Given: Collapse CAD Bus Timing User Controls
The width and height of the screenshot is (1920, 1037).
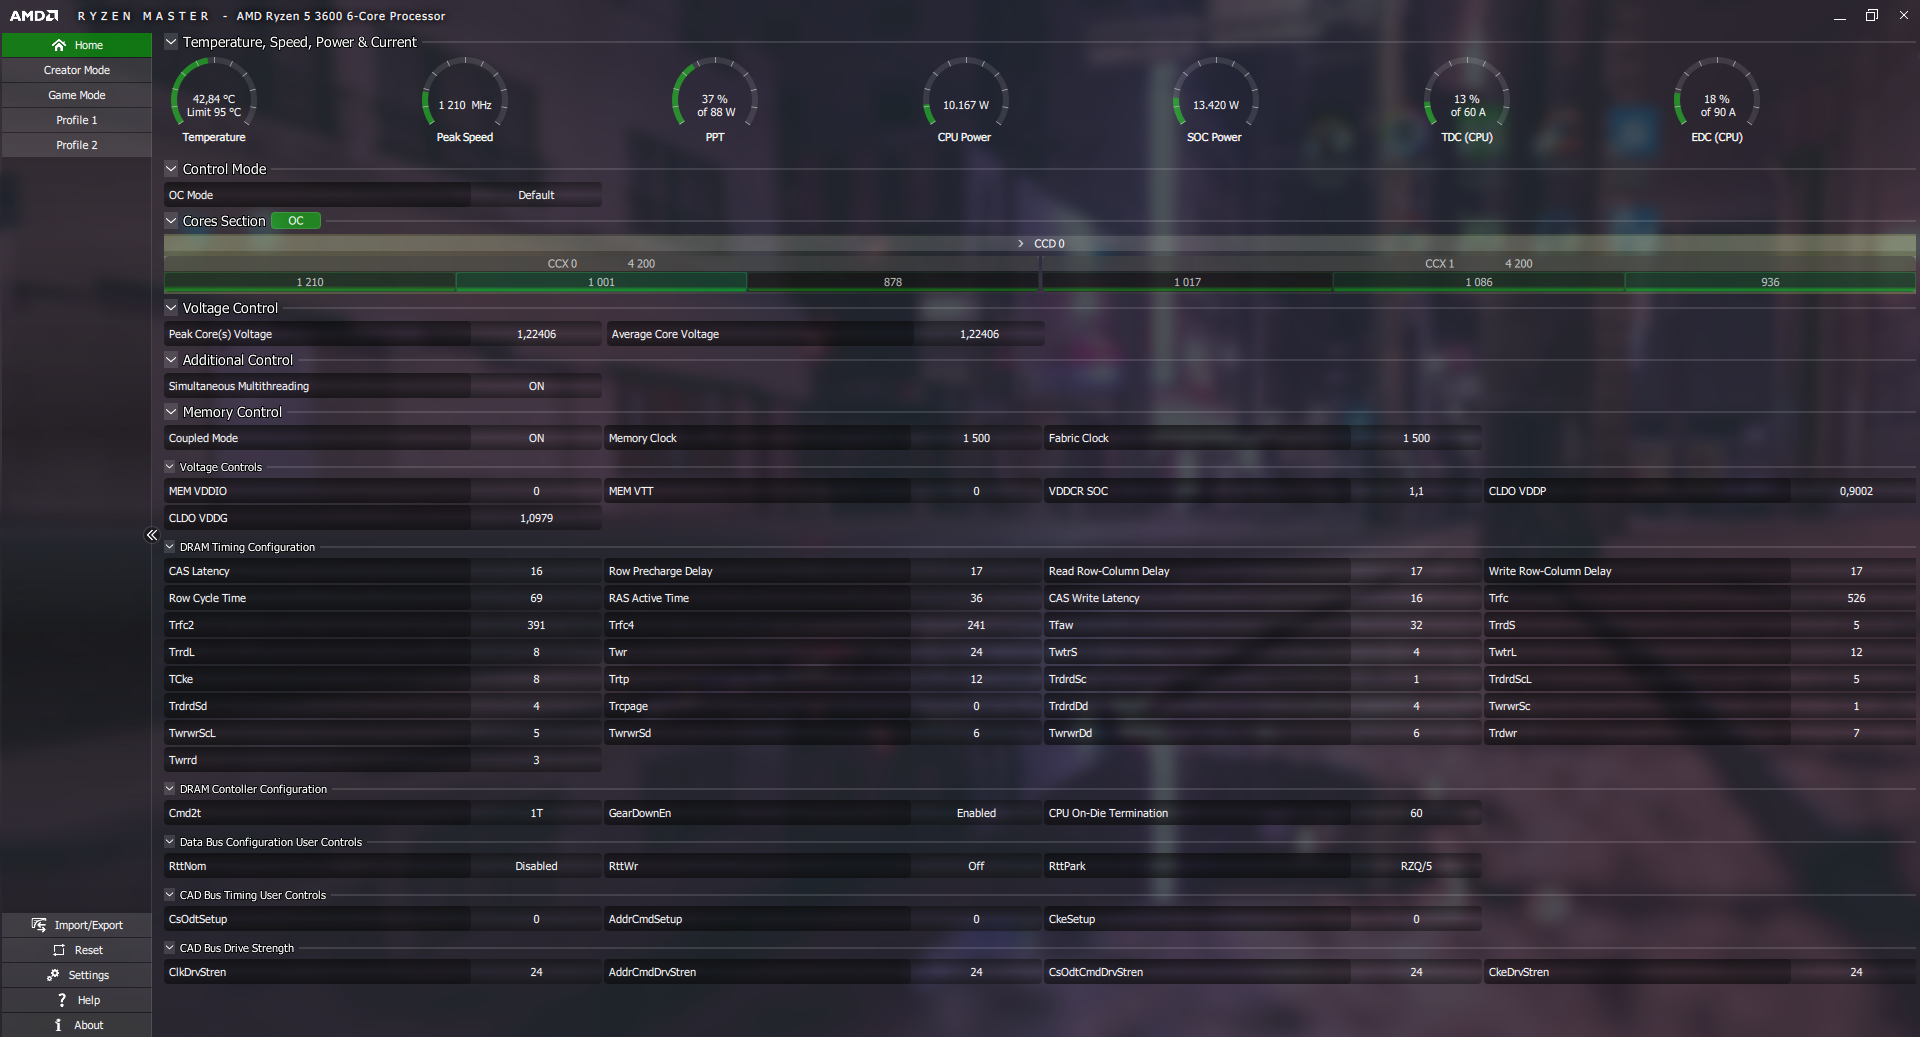Looking at the screenshot, I should pos(170,895).
